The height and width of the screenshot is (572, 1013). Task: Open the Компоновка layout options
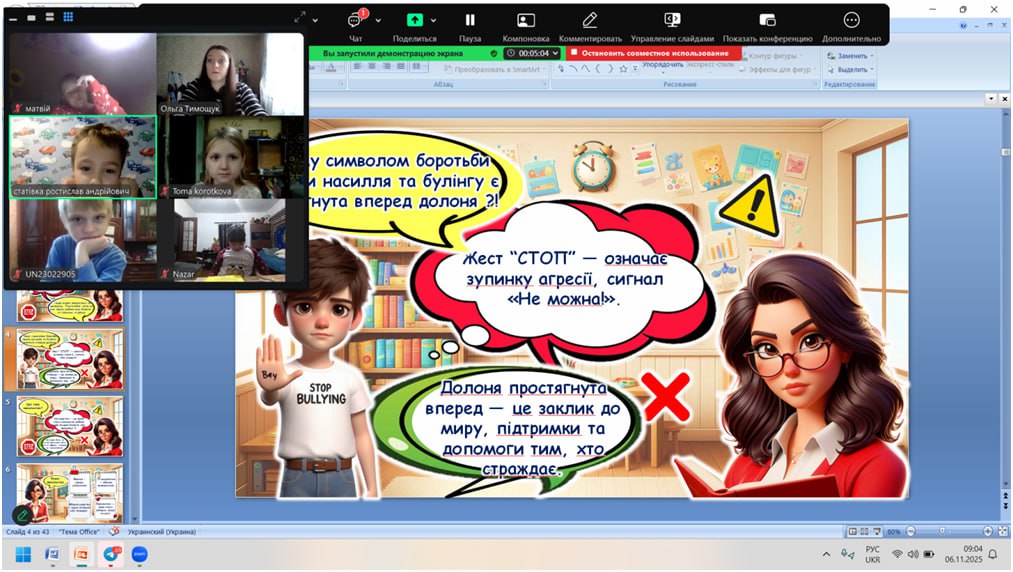526,21
